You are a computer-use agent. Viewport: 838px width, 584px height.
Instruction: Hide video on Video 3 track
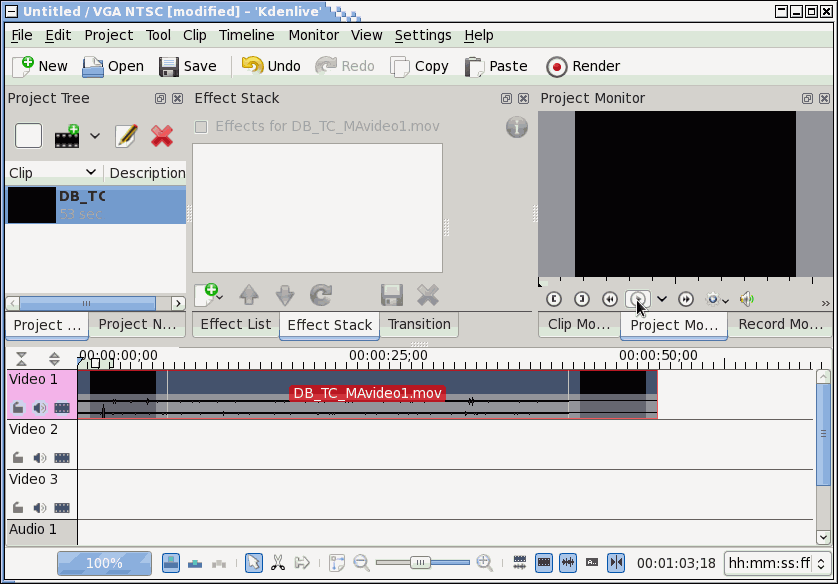click(62, 508)
